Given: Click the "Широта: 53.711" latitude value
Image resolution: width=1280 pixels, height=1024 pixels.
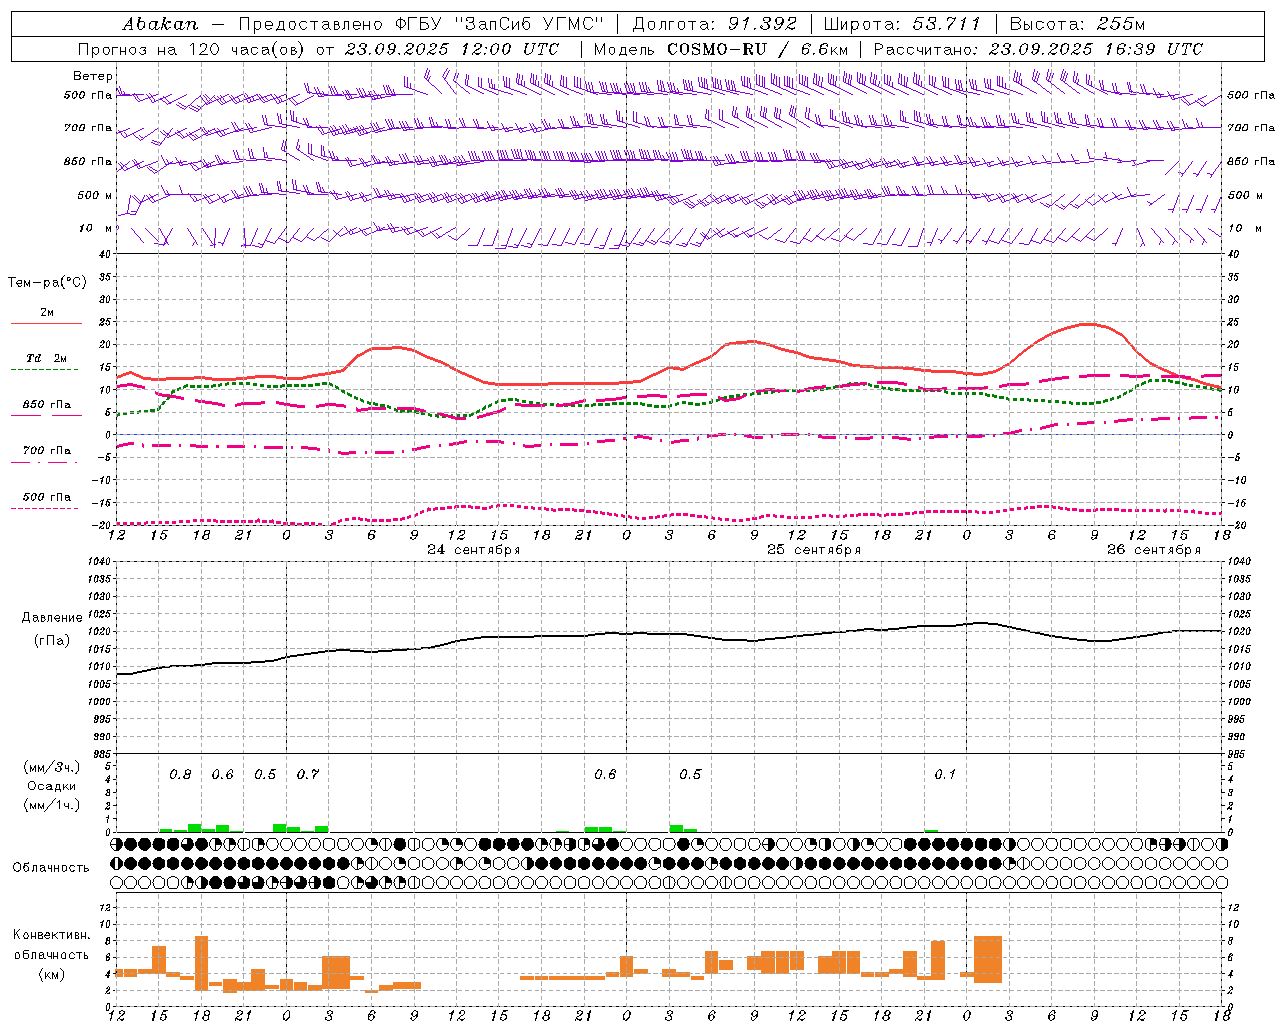Looking at the screenshot, I should (903, 23).
